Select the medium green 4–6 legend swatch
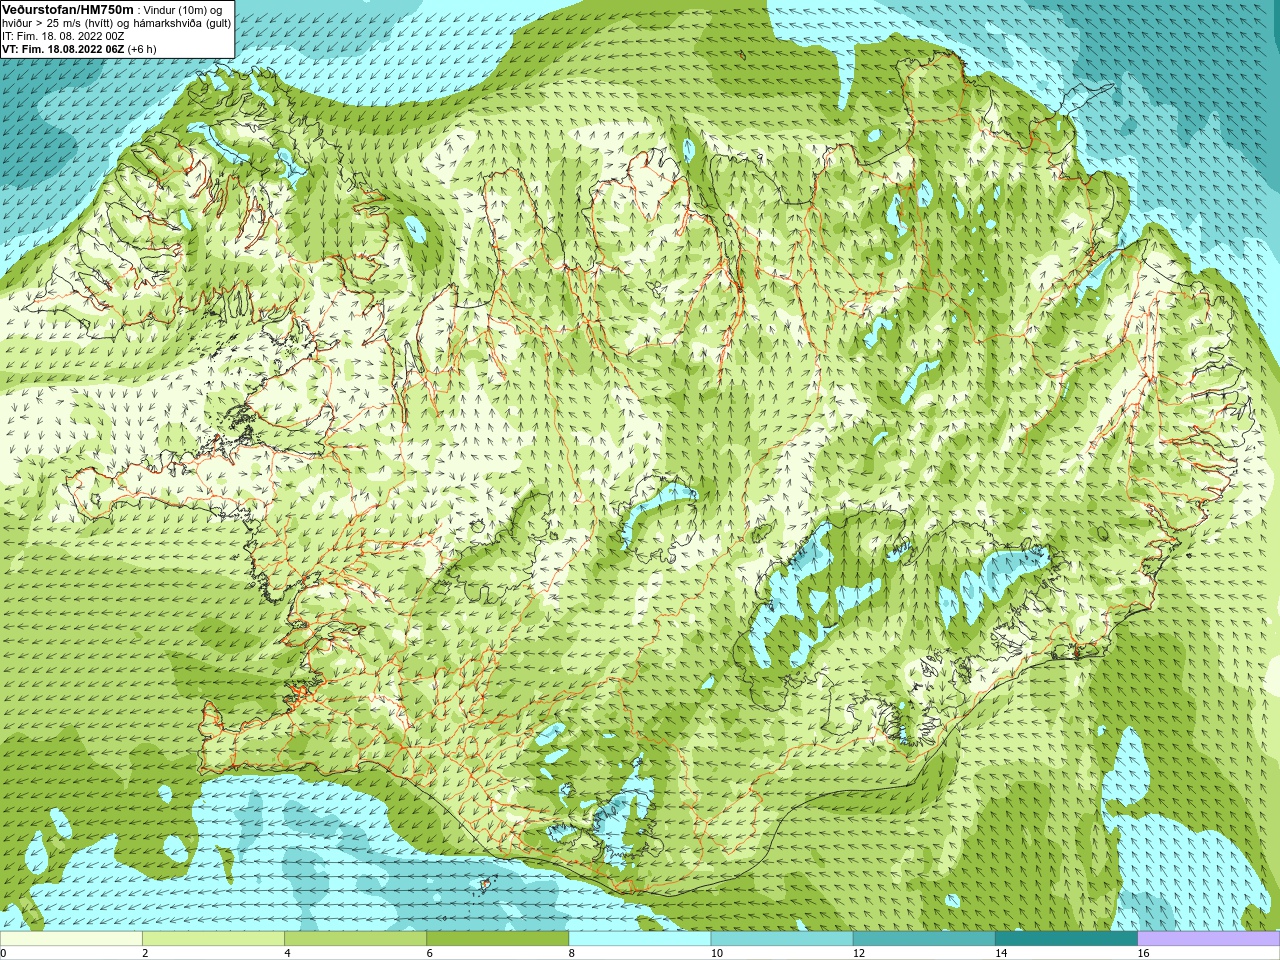This screenshot has width=1280, height=960. pos(355,938)
